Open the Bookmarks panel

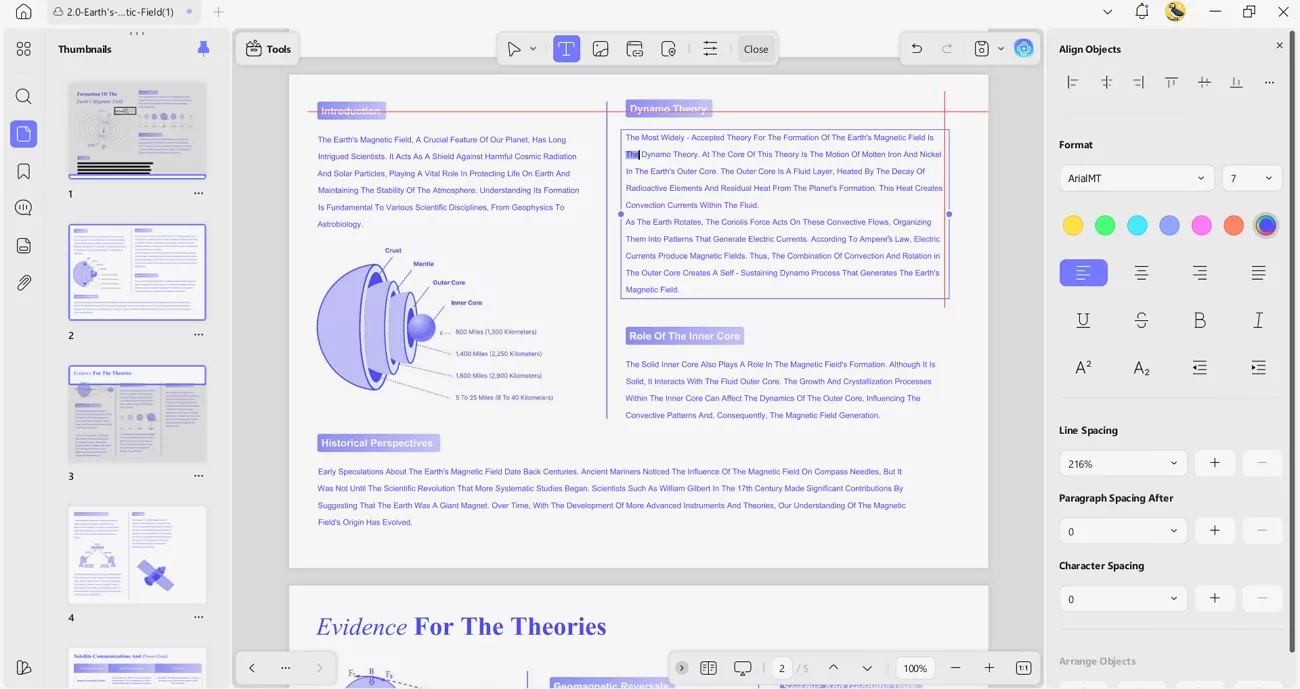pos(23,170)
